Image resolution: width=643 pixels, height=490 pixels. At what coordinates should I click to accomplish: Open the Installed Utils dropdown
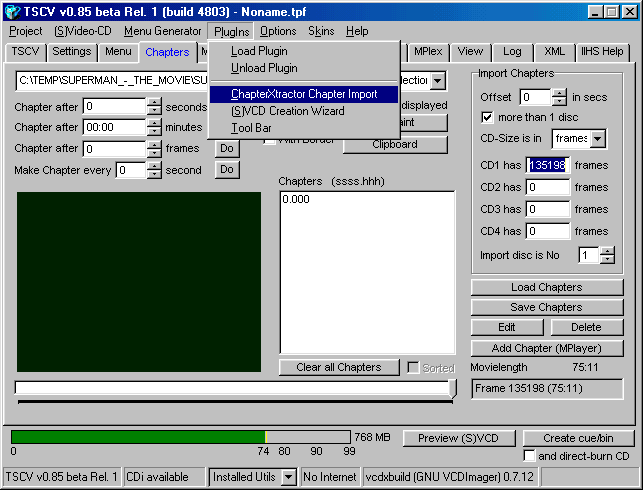coord(288,477)
